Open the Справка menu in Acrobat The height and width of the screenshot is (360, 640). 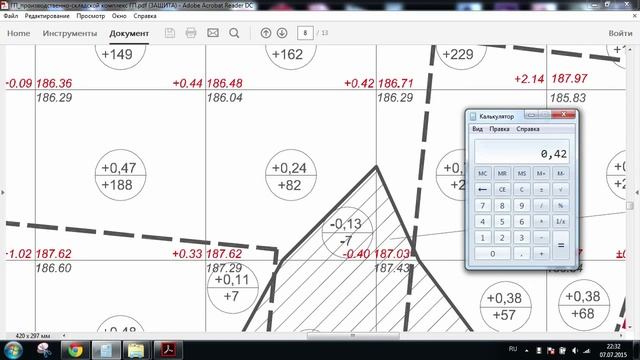pyautogui.click(x=145, y=16)
